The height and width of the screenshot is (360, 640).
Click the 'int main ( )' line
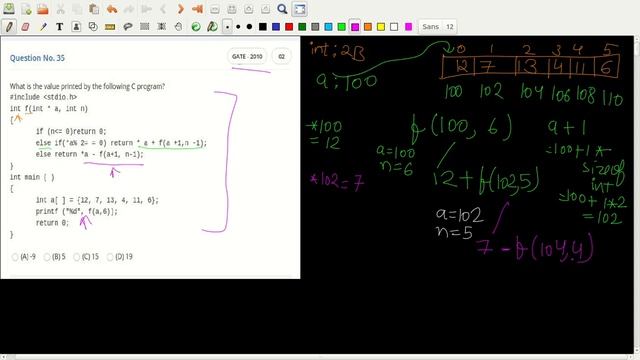coord(32,177)
